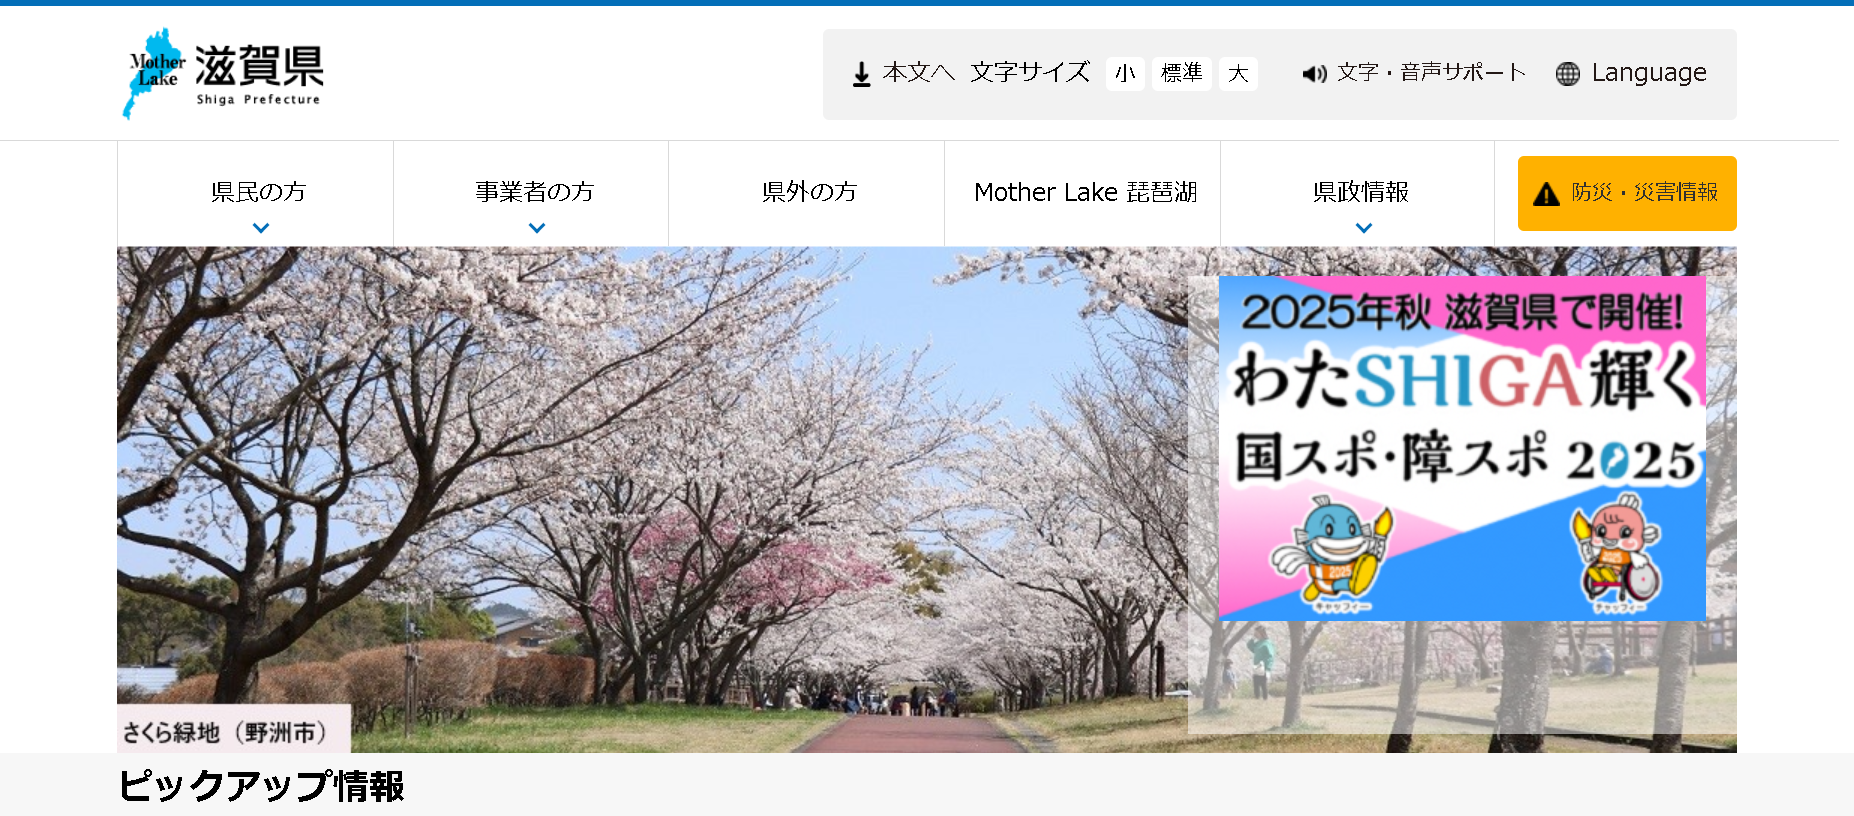Viewport: 1854px width, 816px height.
Task: Go to 県外の方 page
Action: point(809,192)
